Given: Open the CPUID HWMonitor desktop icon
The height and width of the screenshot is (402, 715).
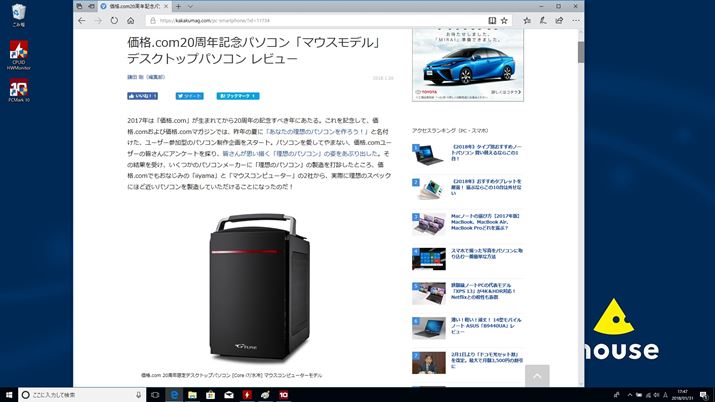Looking at the screenshot, I should pyautogui.click(x=17, y=54).
